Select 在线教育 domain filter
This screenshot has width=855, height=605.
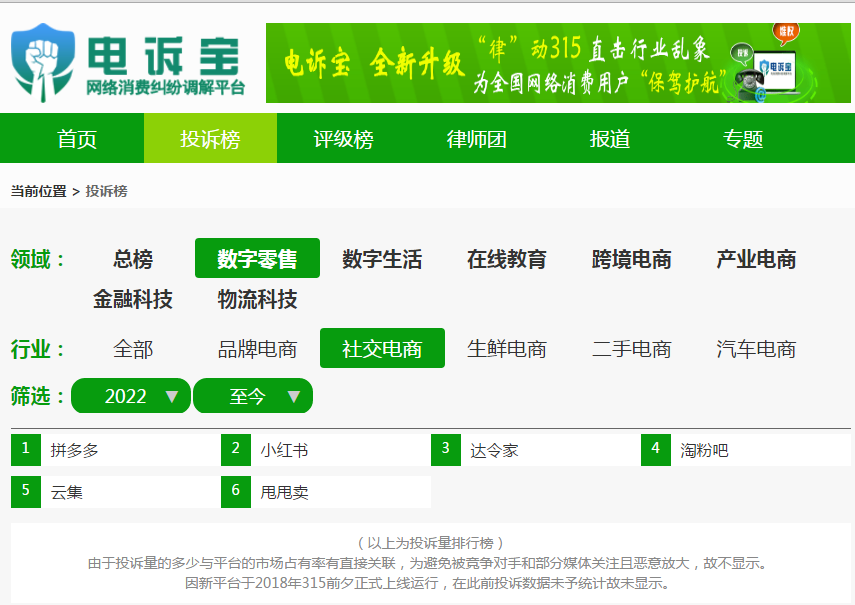[507, 258]
